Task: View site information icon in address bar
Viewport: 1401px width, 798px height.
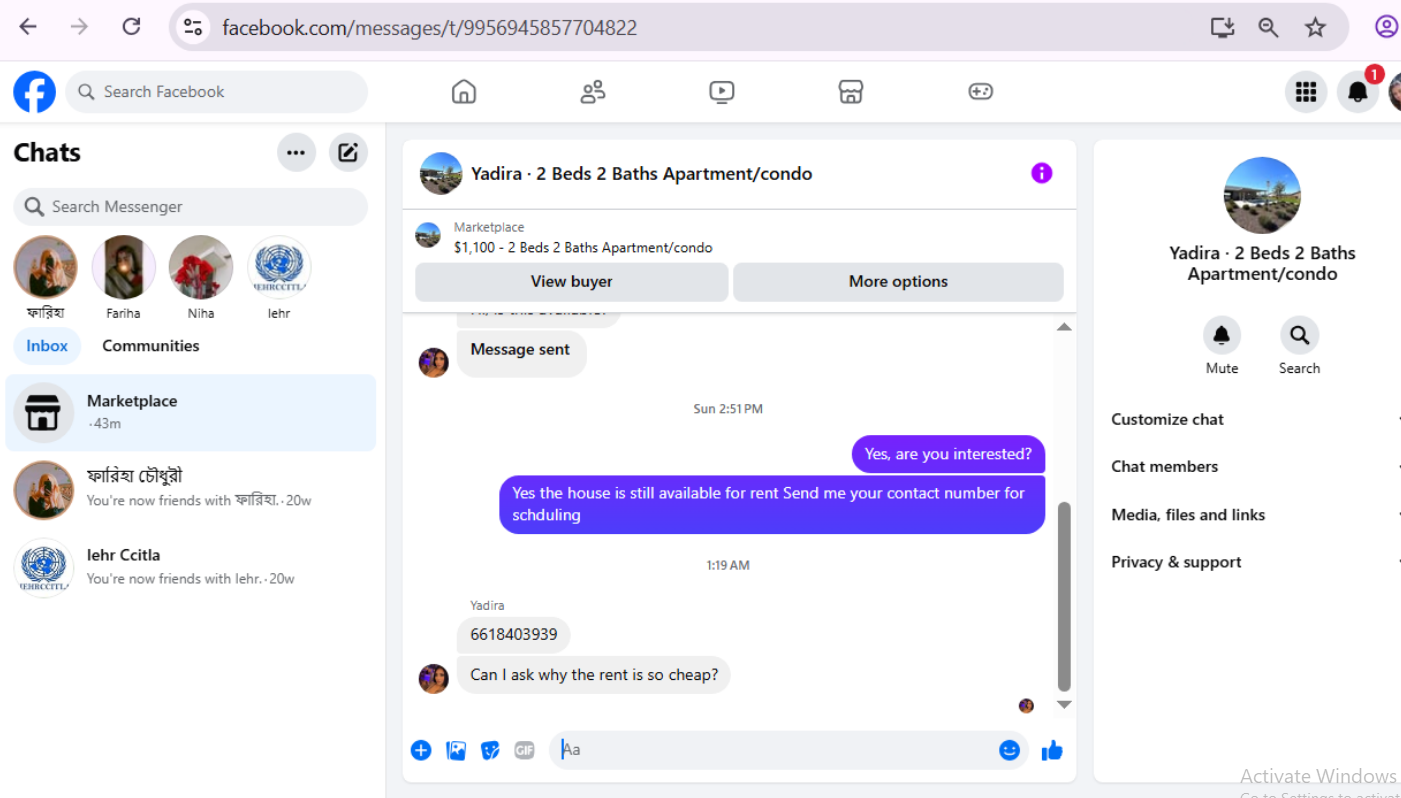Action: (x=193, y=27)
